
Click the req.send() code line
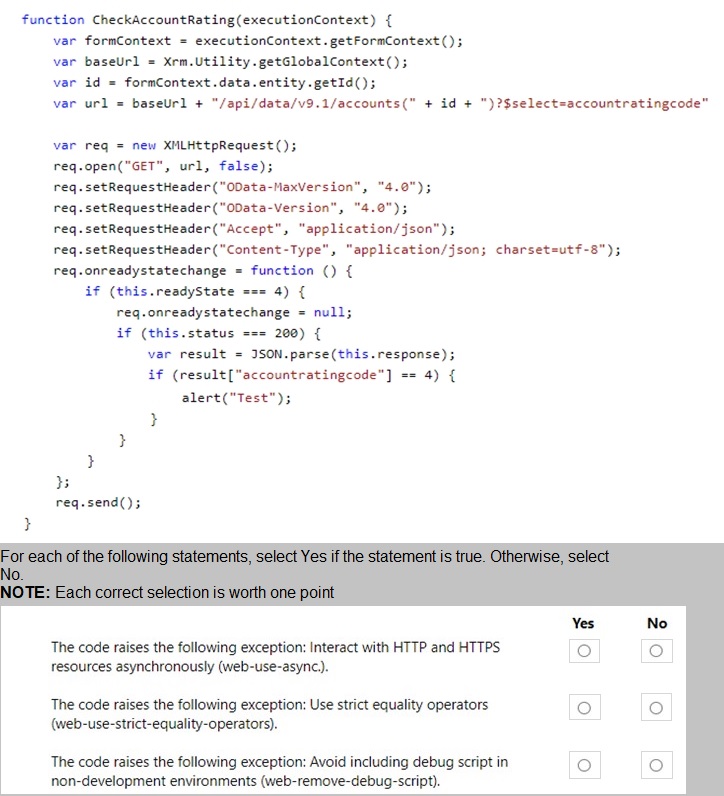pyautogui.click(x=98, y=502)
